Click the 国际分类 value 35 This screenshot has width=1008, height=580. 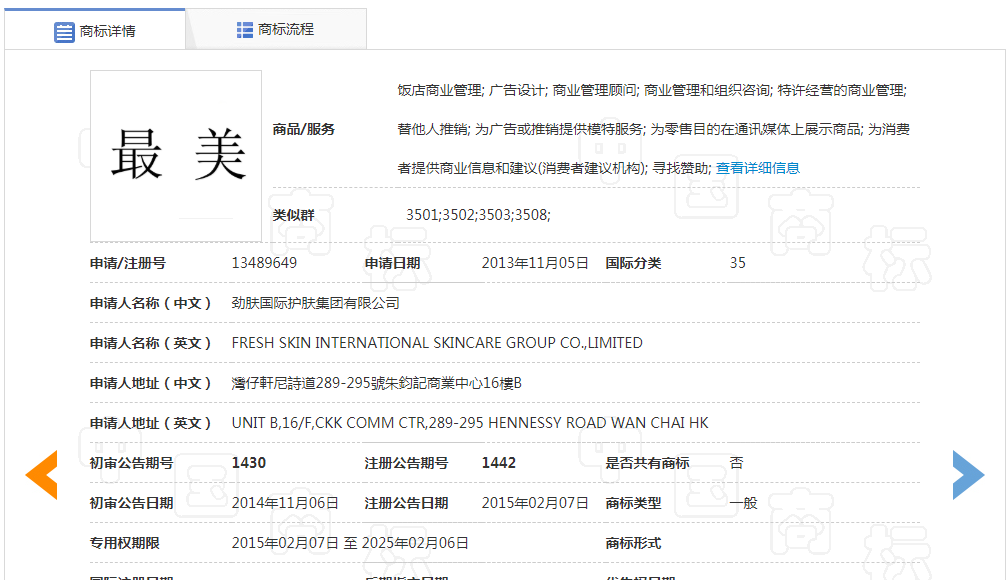[738, 263]
